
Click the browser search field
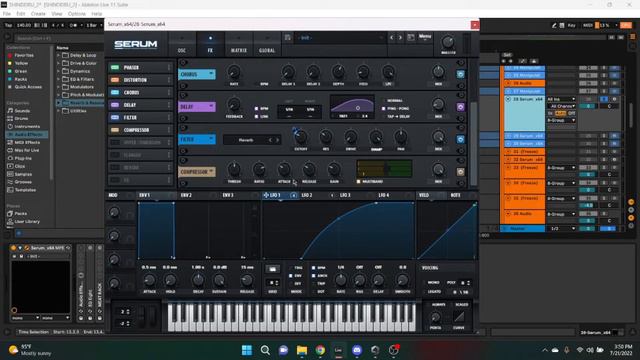(58, 38)
